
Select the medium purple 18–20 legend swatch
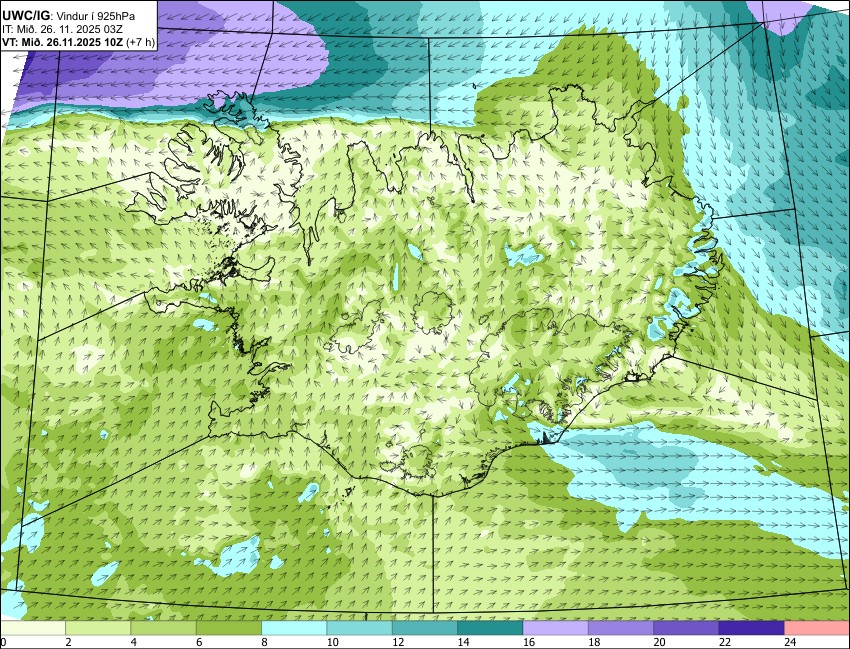point(621,628)
